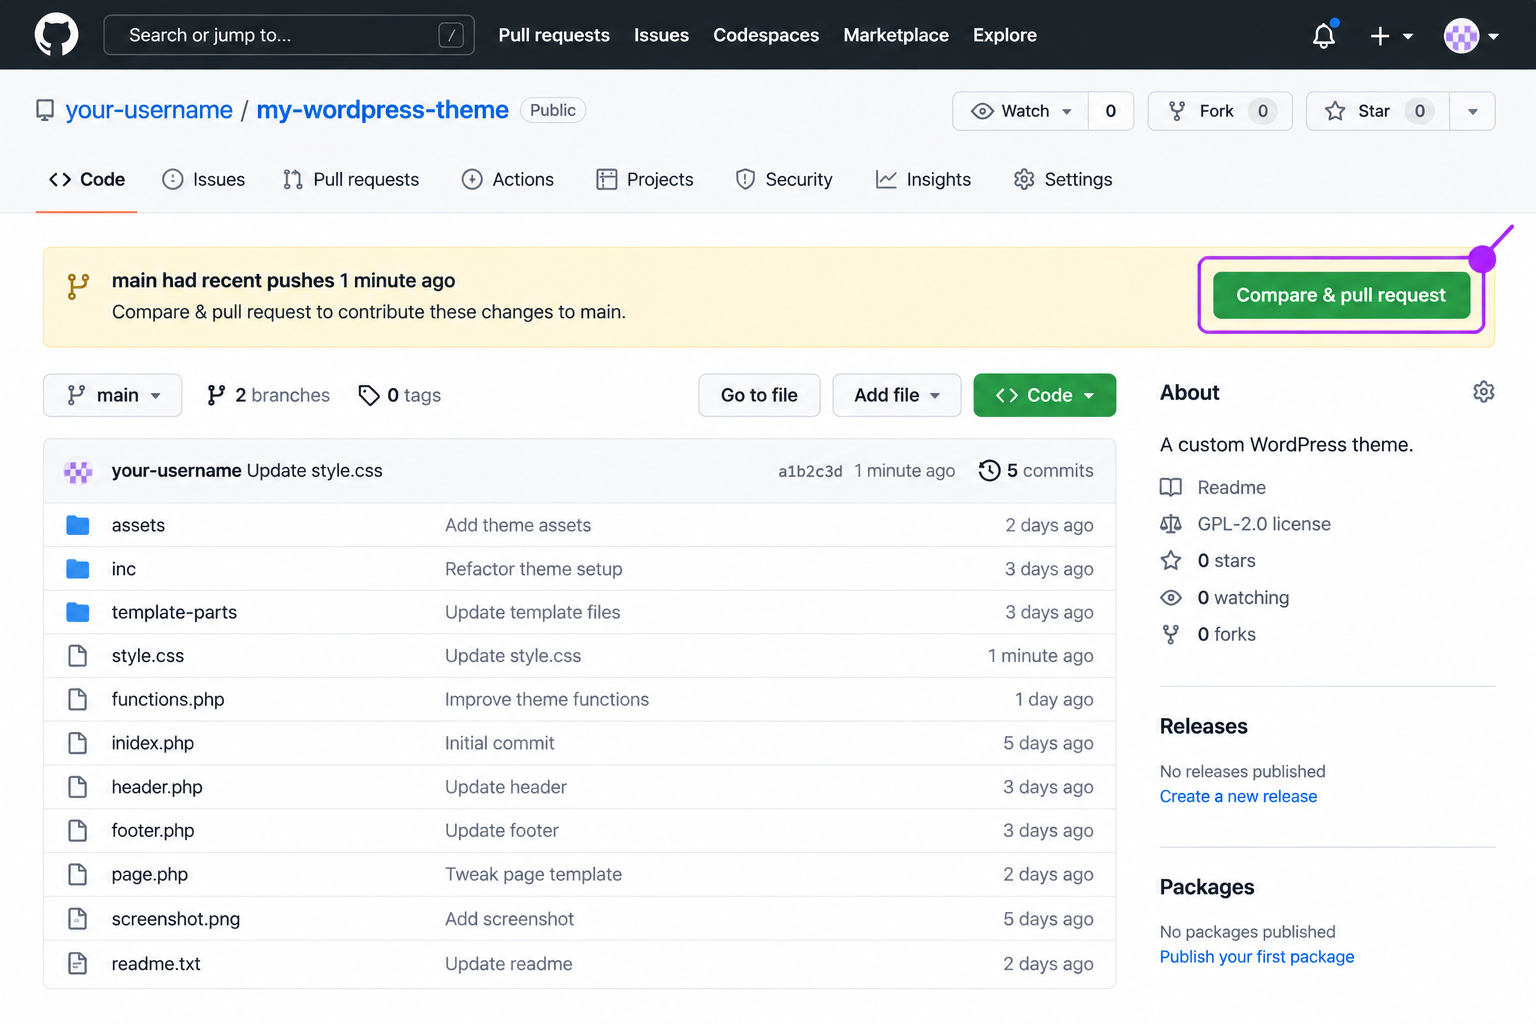The image size is (1536, 1024).
Task: Star this repository
Action: tap(1378, 111)
